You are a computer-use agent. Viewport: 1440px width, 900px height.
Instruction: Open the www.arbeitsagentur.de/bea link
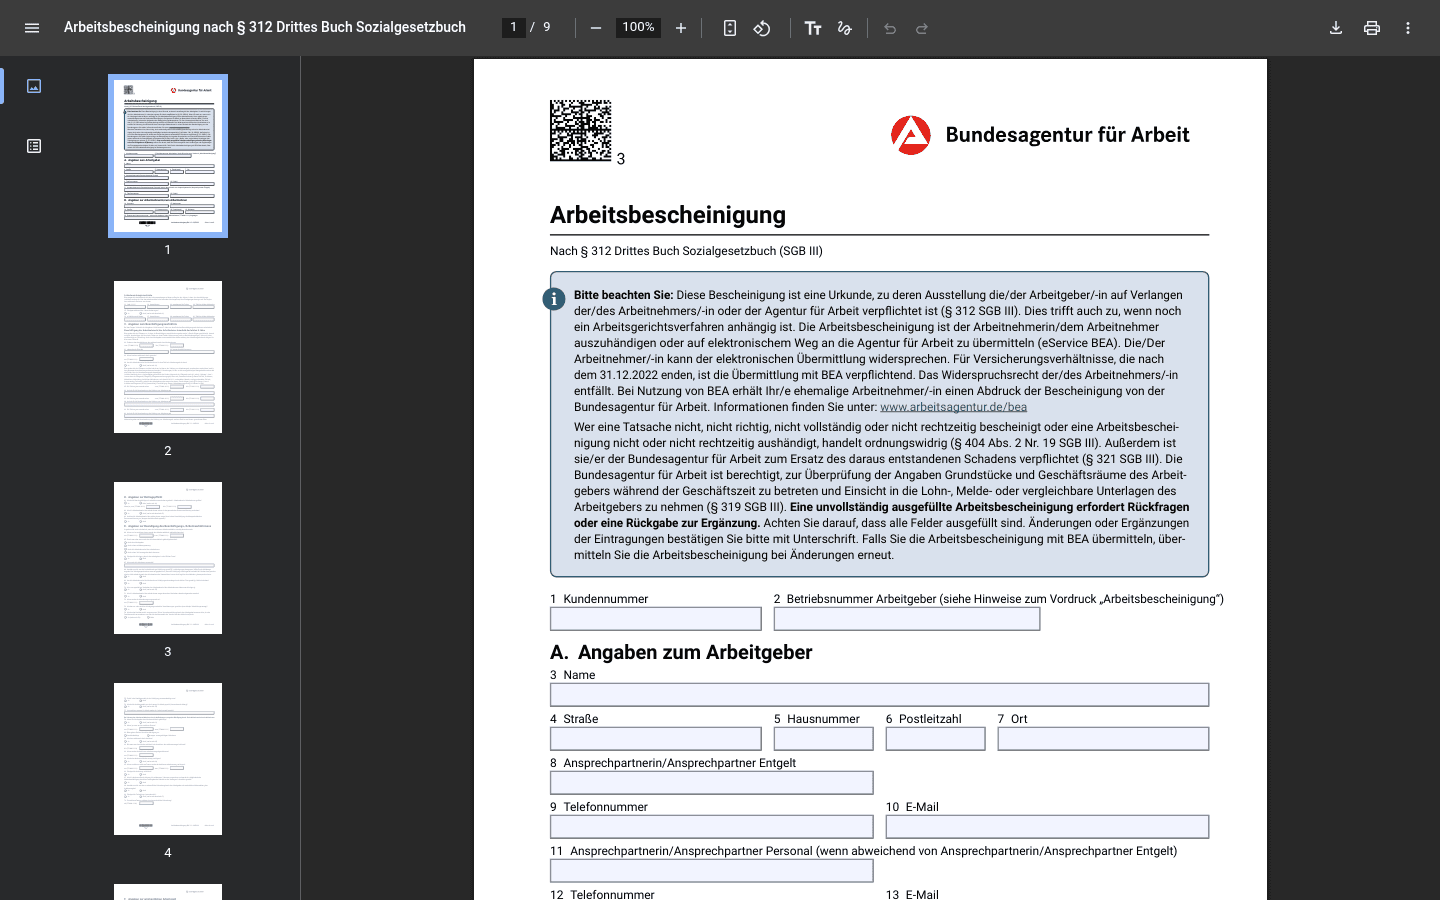pyautogui.click(x=953, y=407)
